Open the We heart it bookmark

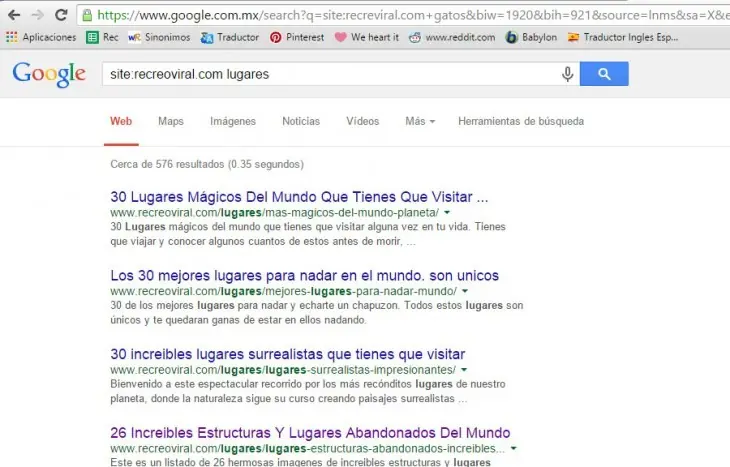click(x=367, y=37)
